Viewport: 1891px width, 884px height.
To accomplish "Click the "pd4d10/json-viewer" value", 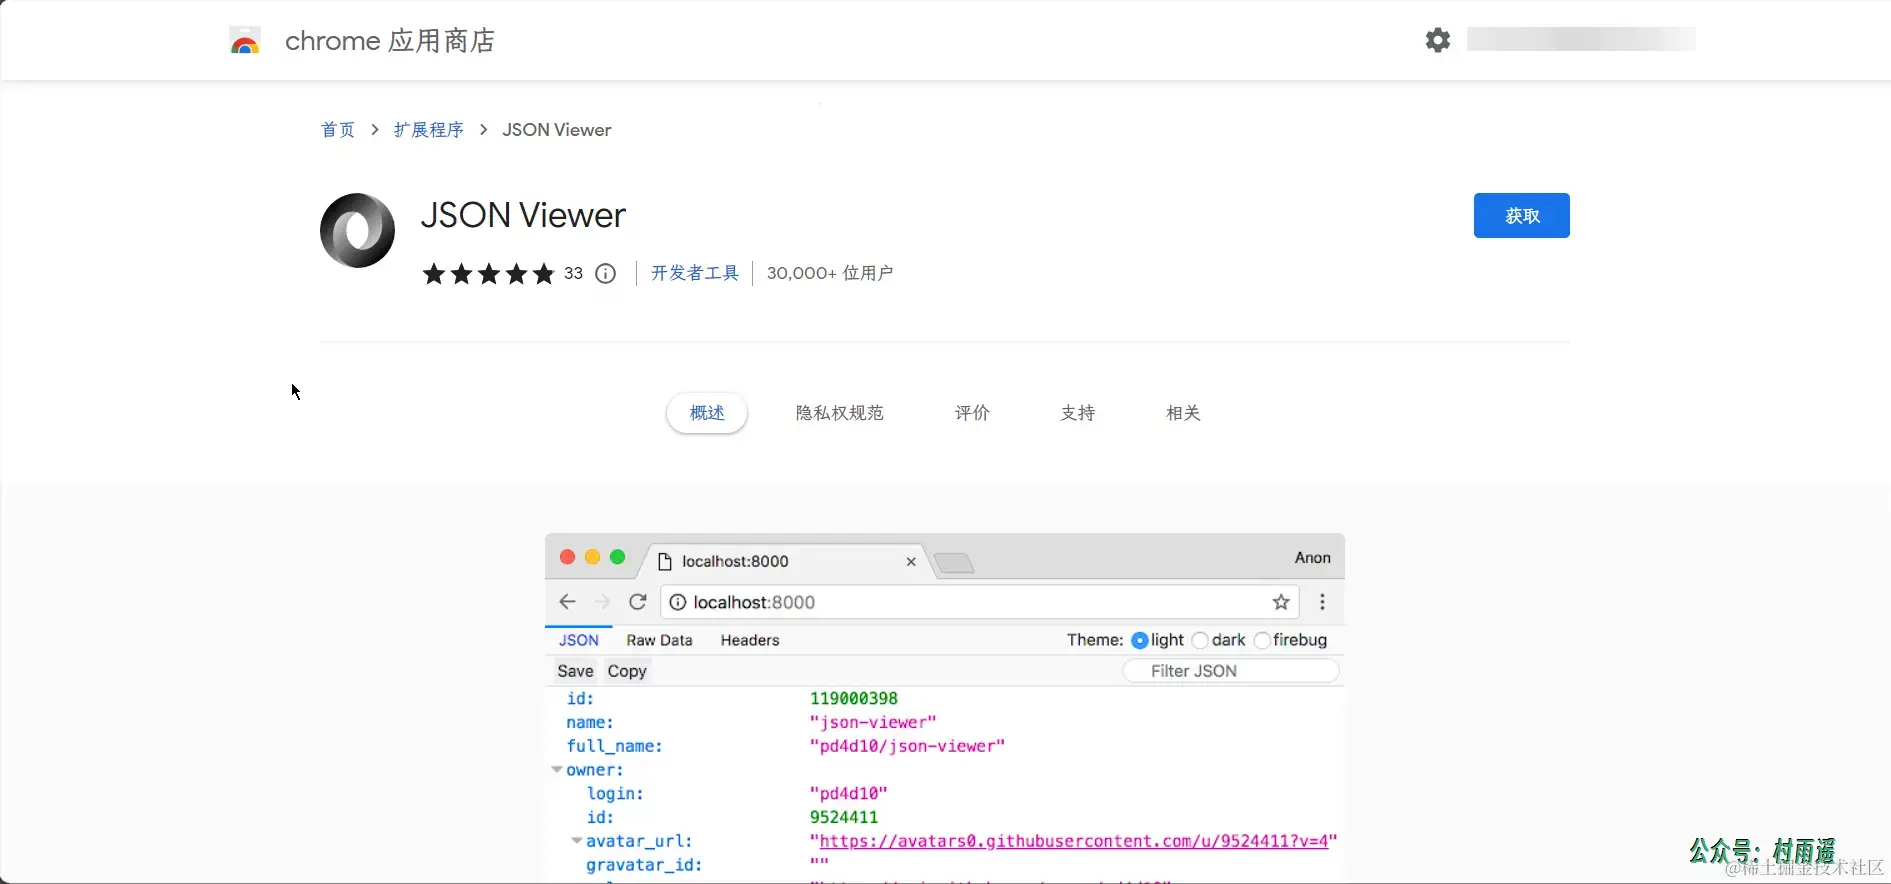I will [x=907, y=746].
